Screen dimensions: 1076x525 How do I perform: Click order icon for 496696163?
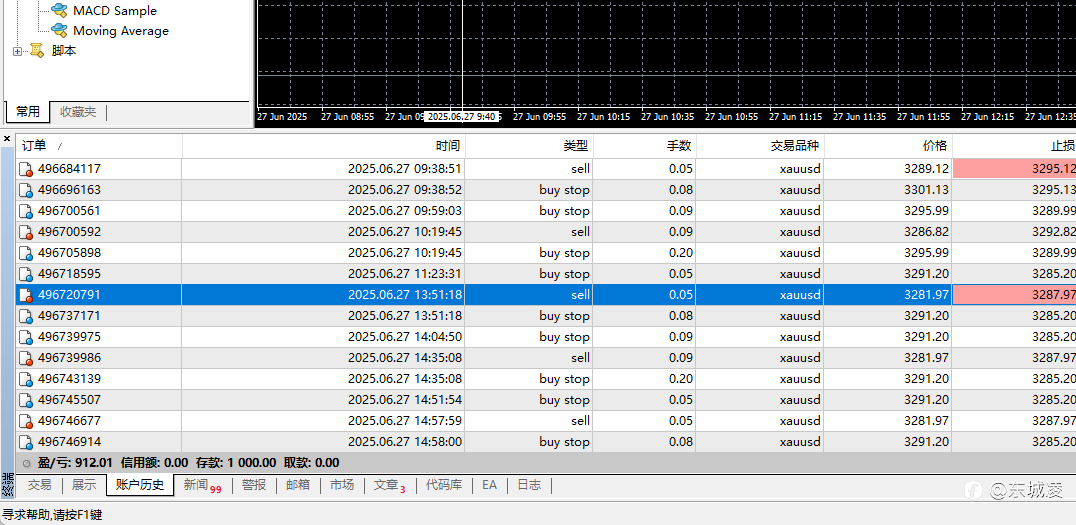point(26,190)
